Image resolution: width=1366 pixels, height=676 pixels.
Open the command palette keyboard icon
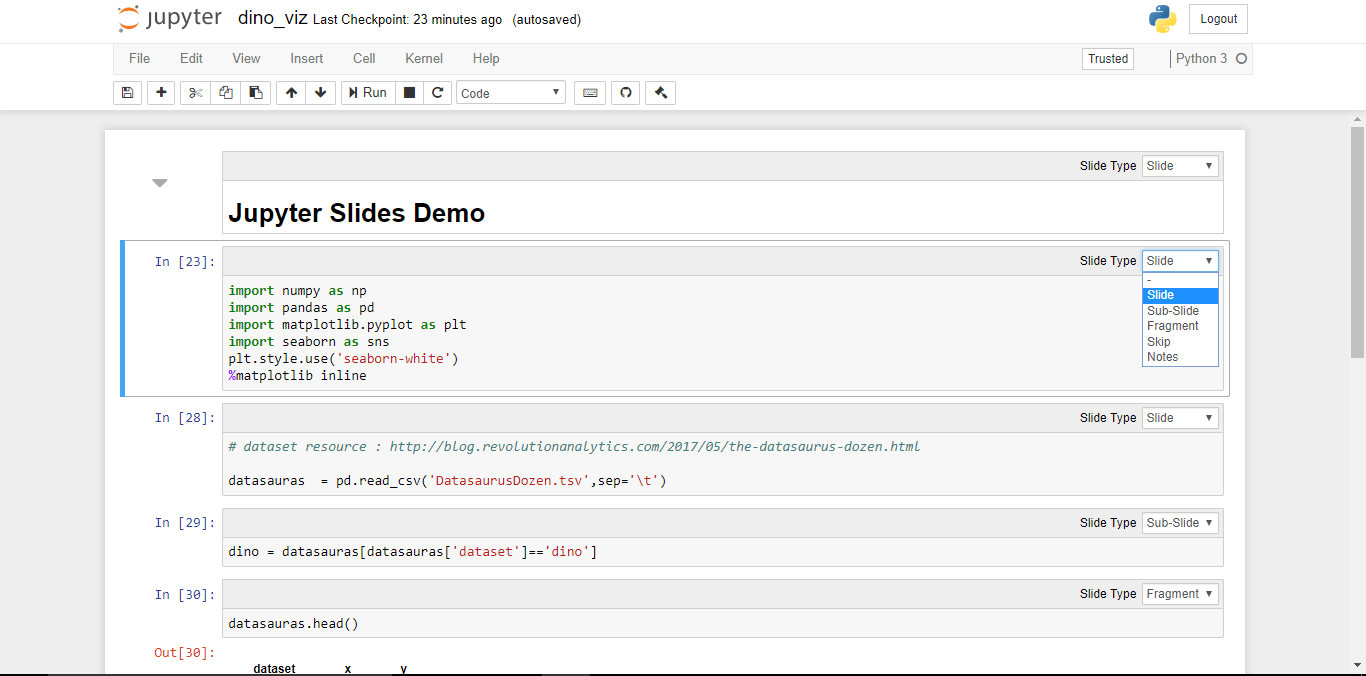[590, 93]
